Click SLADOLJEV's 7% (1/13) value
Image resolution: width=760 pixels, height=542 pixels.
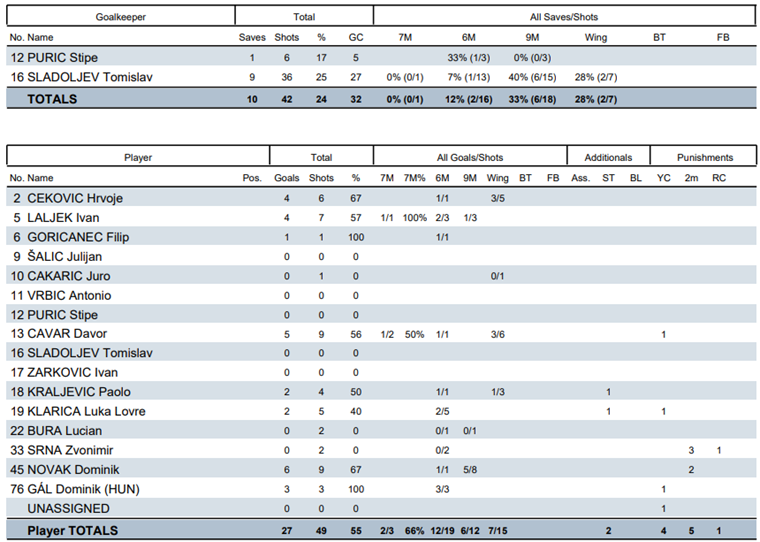tap(469, 77)
